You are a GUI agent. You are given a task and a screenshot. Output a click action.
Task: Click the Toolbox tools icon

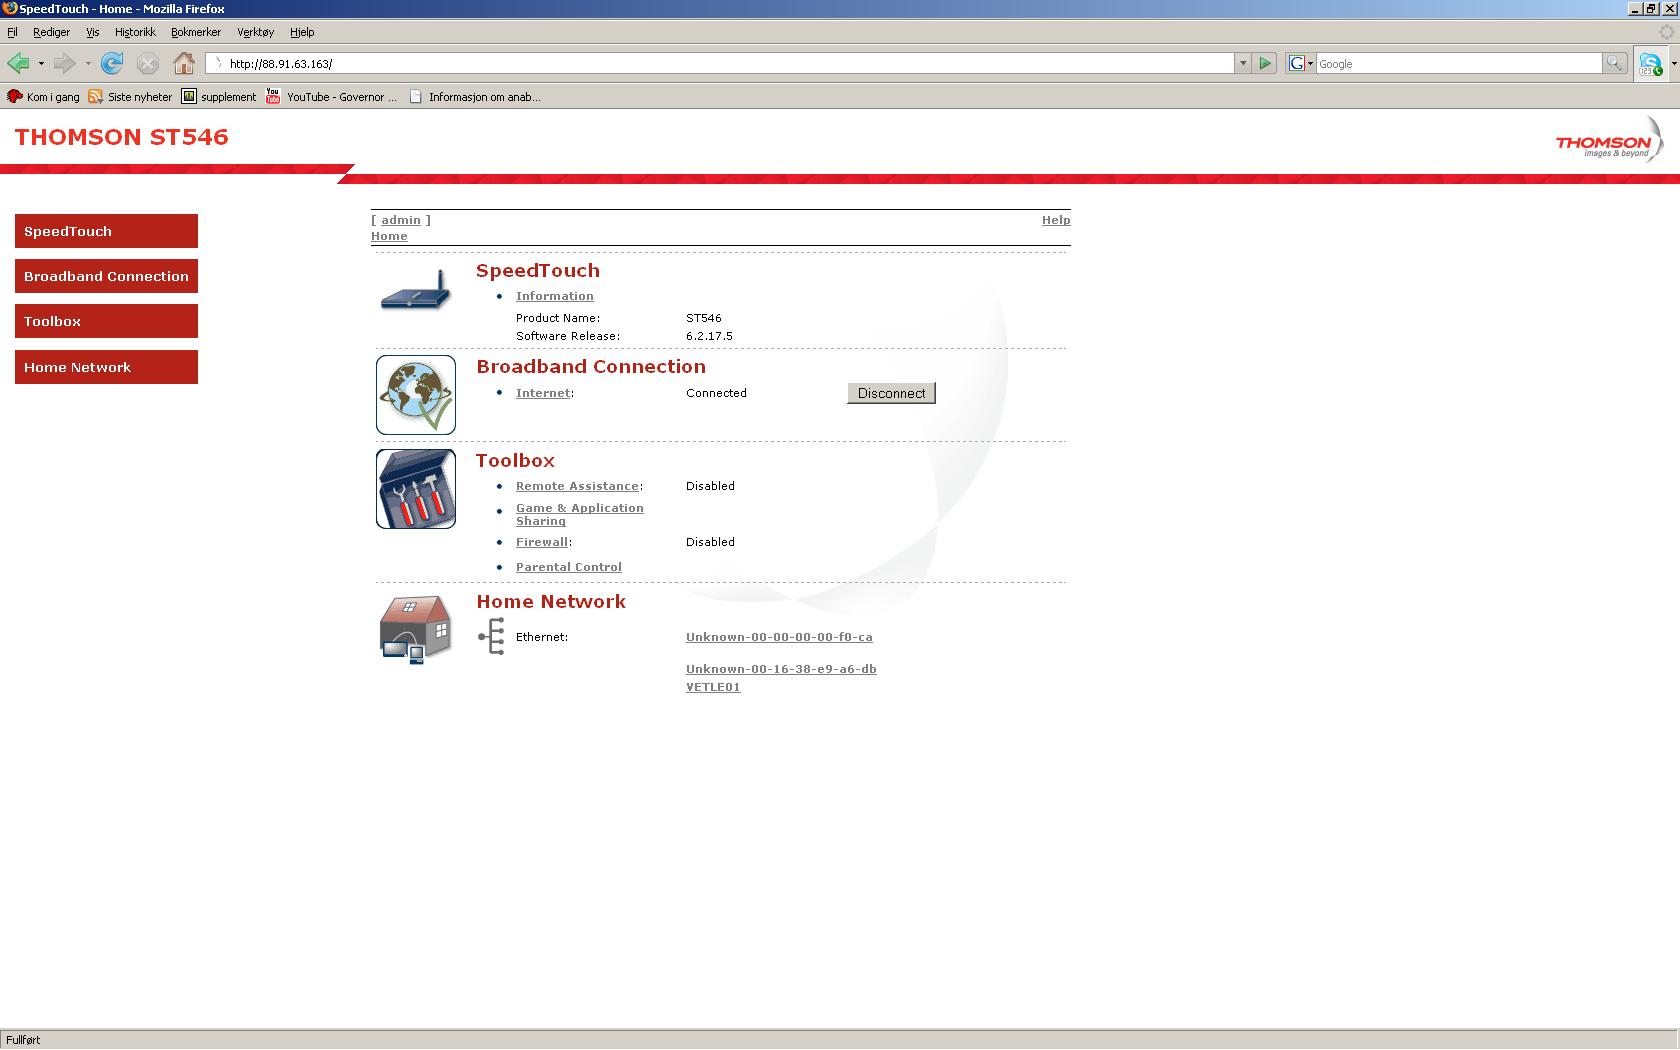pyautogui.click(x=416, y=489)
